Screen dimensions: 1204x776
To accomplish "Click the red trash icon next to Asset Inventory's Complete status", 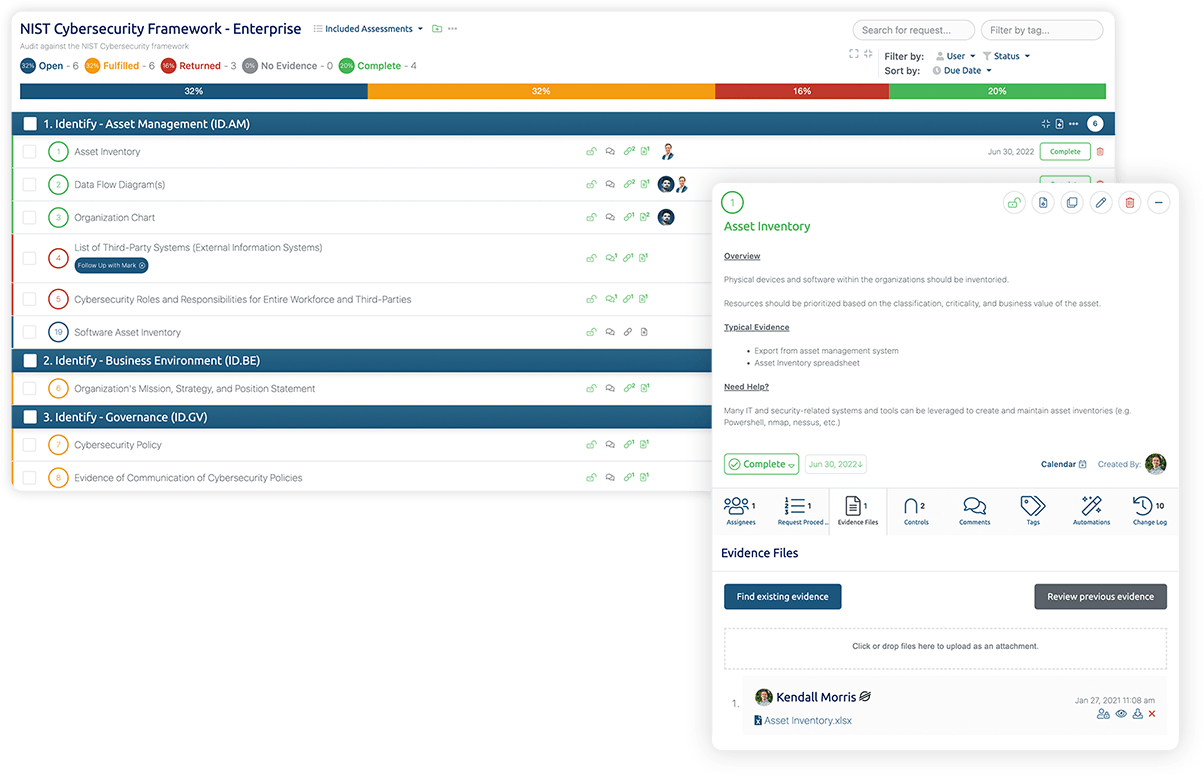I will pyautogui.click(x=1100, y=151).
